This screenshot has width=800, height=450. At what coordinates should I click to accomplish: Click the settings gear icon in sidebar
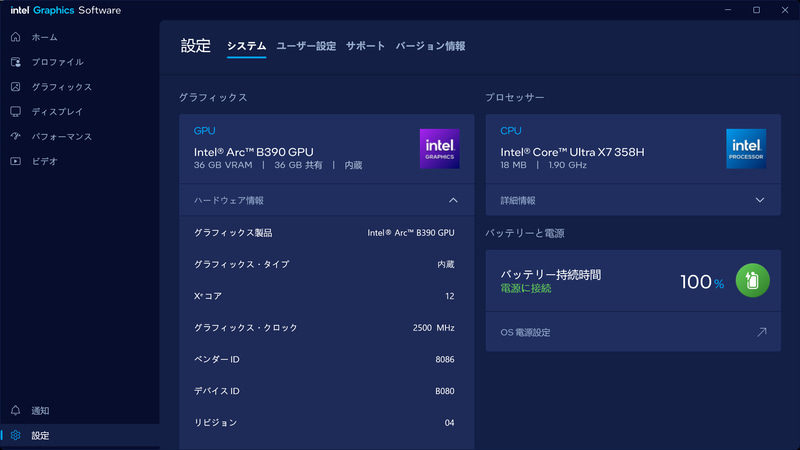[x=16, y=435]
